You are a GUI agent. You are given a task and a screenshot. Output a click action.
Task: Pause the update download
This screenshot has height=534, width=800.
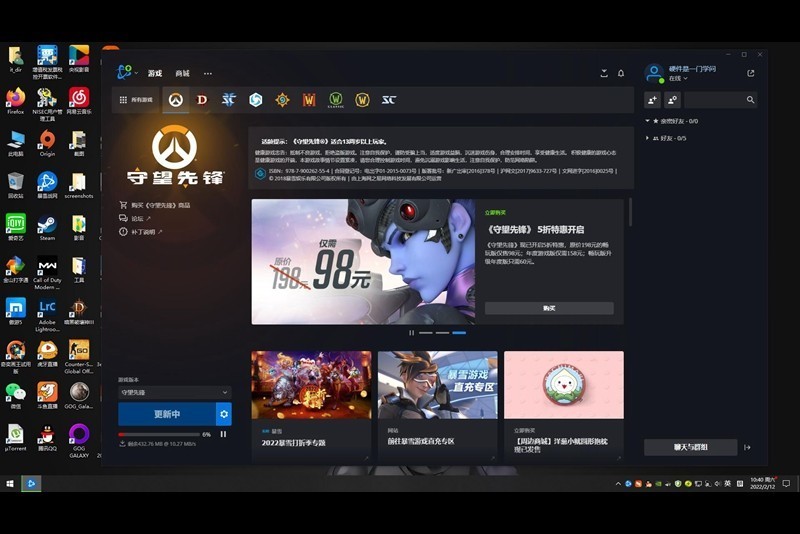coord(223,434)
